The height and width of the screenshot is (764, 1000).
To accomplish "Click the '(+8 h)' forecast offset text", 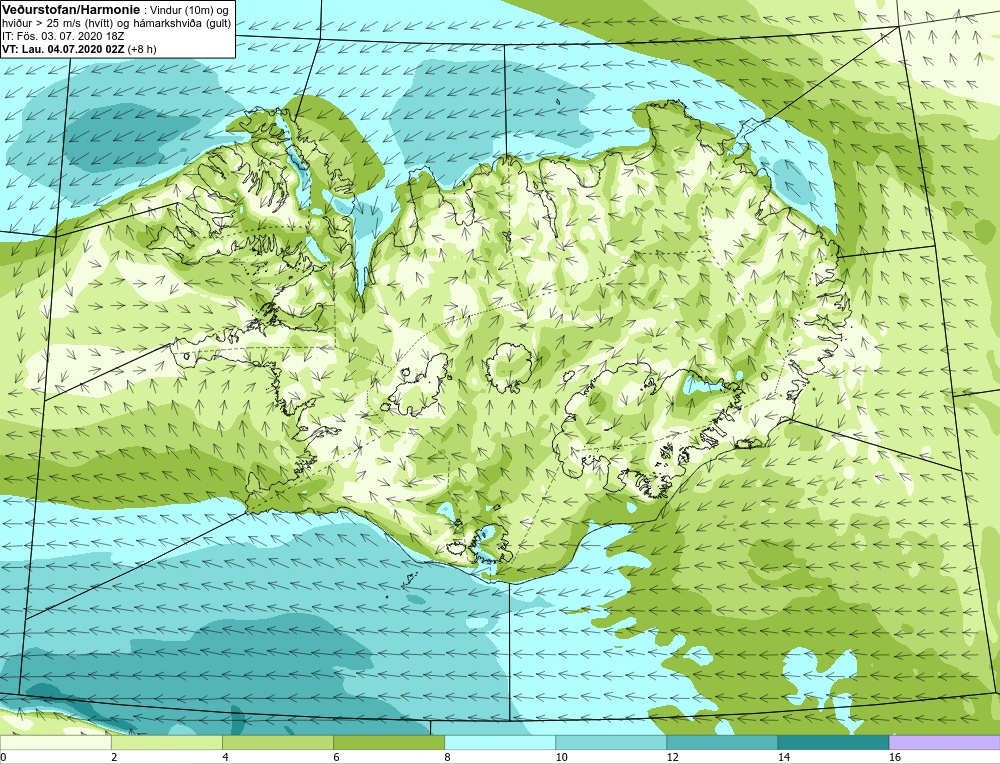I will tap(142, 49).
